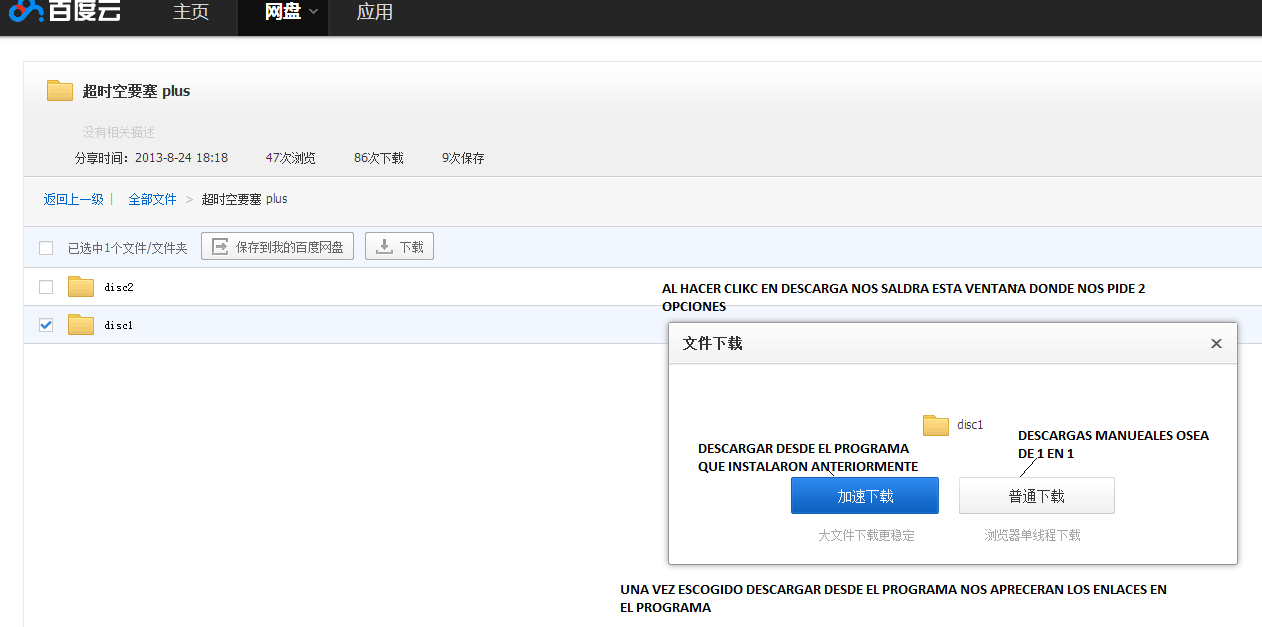Click the 返回上一级 link
This screenshot has height=627, width=1262.
tap(74, 199)
